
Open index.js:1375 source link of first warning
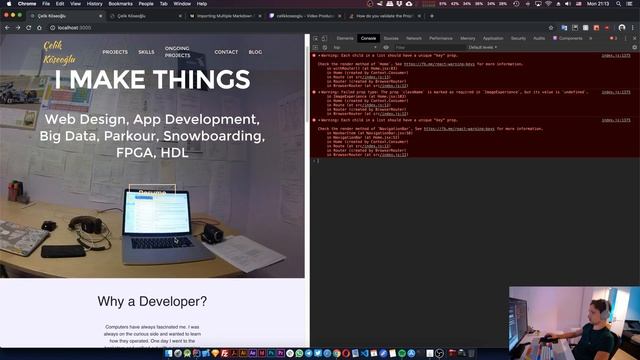pyautogui.click(x=616, y=55)
